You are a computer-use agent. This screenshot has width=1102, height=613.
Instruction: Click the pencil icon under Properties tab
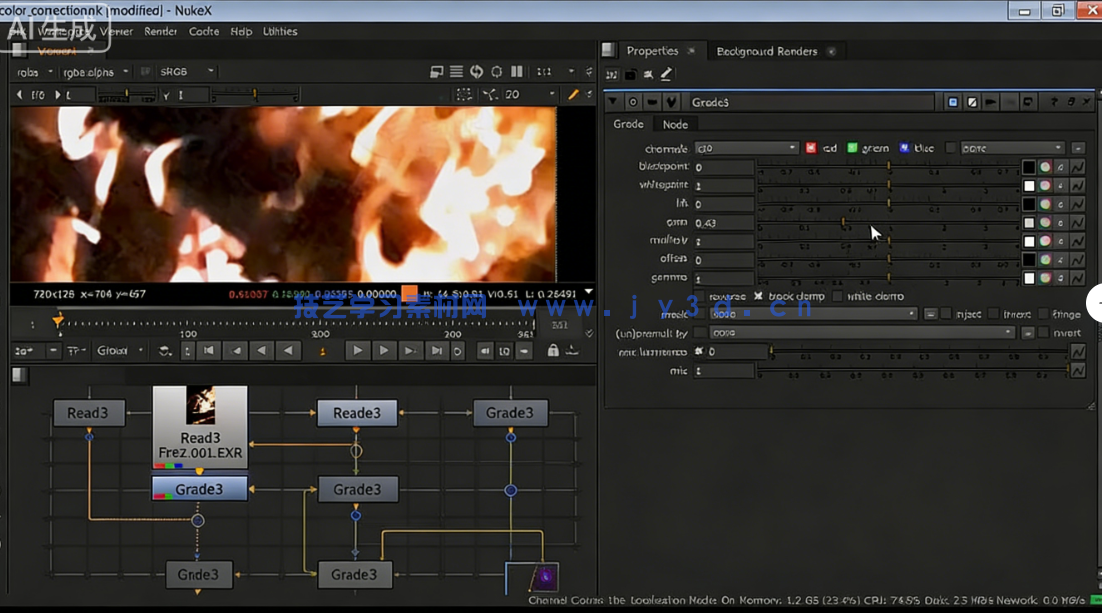point(666,75)
